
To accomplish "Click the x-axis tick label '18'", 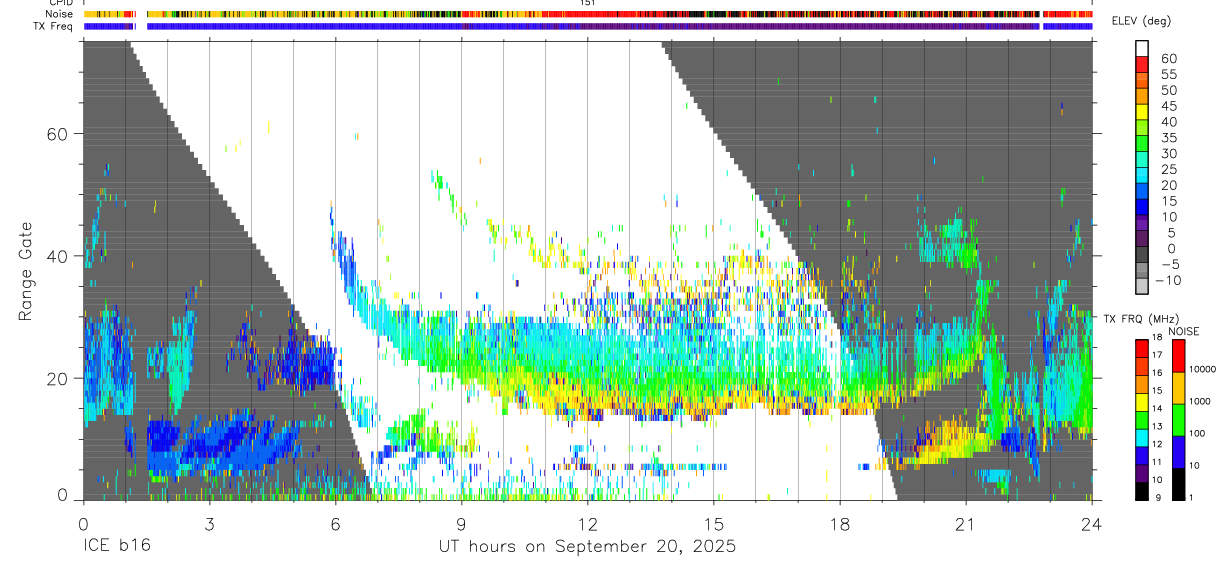I will pos(840,524).
